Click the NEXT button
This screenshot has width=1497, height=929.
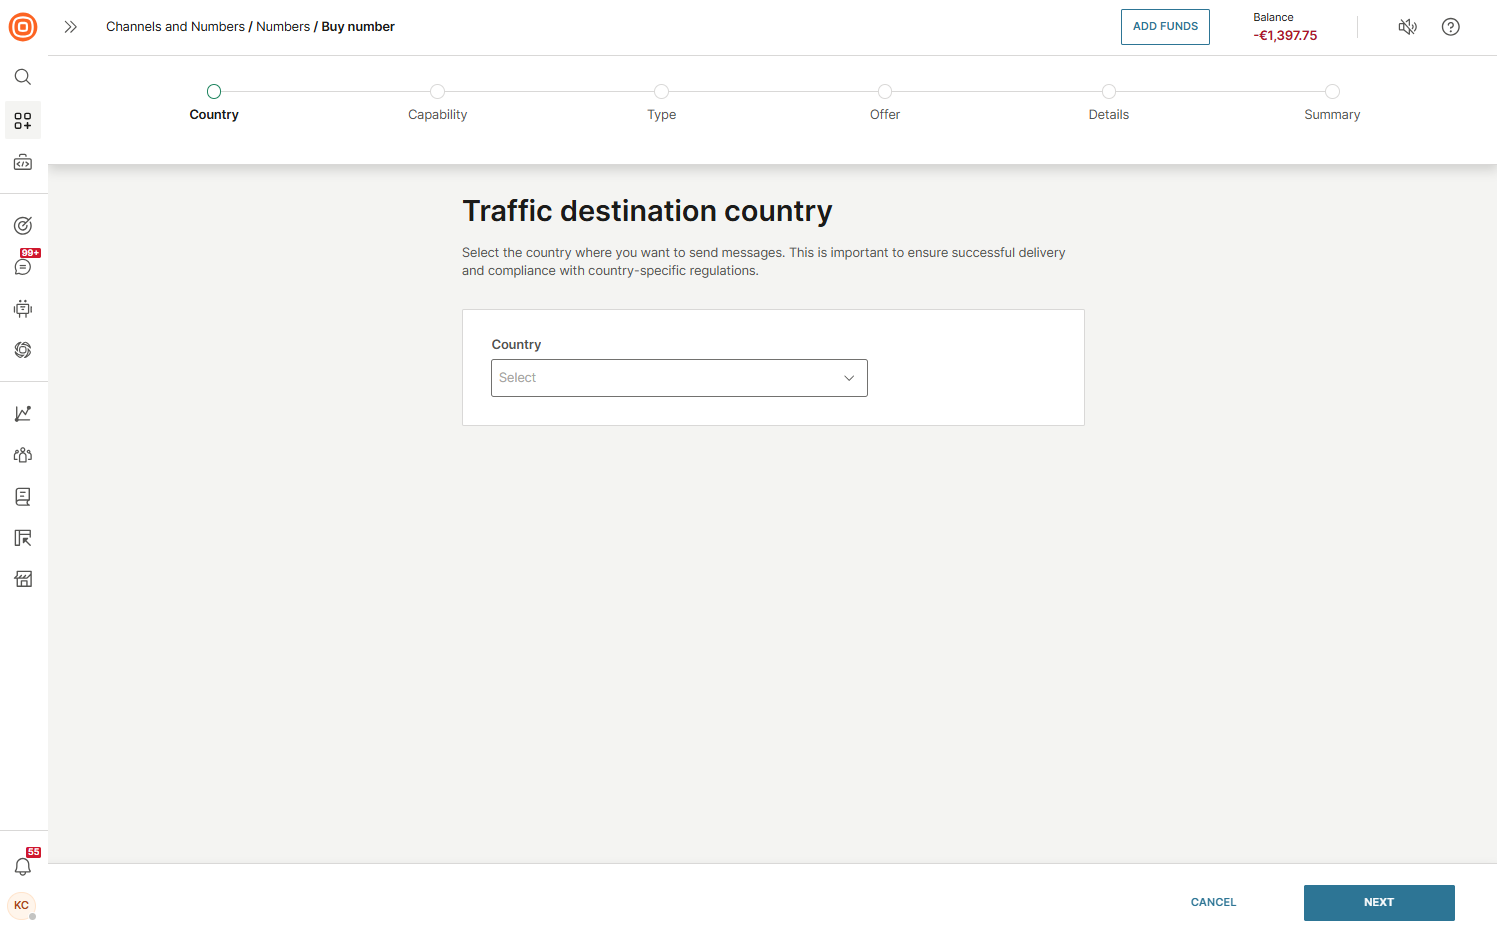tap(1378, 902)
